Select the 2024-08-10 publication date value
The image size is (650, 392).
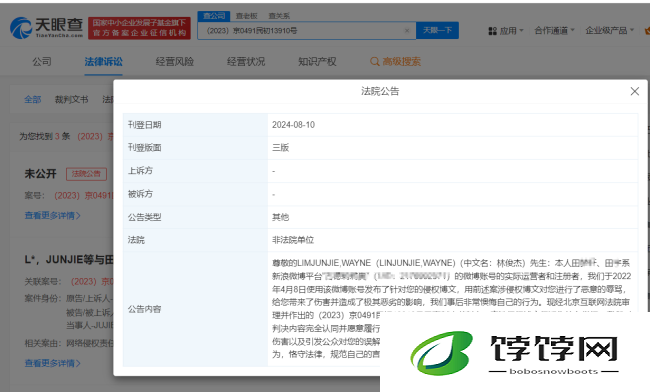pyautogui.click(x=293, y=125)
